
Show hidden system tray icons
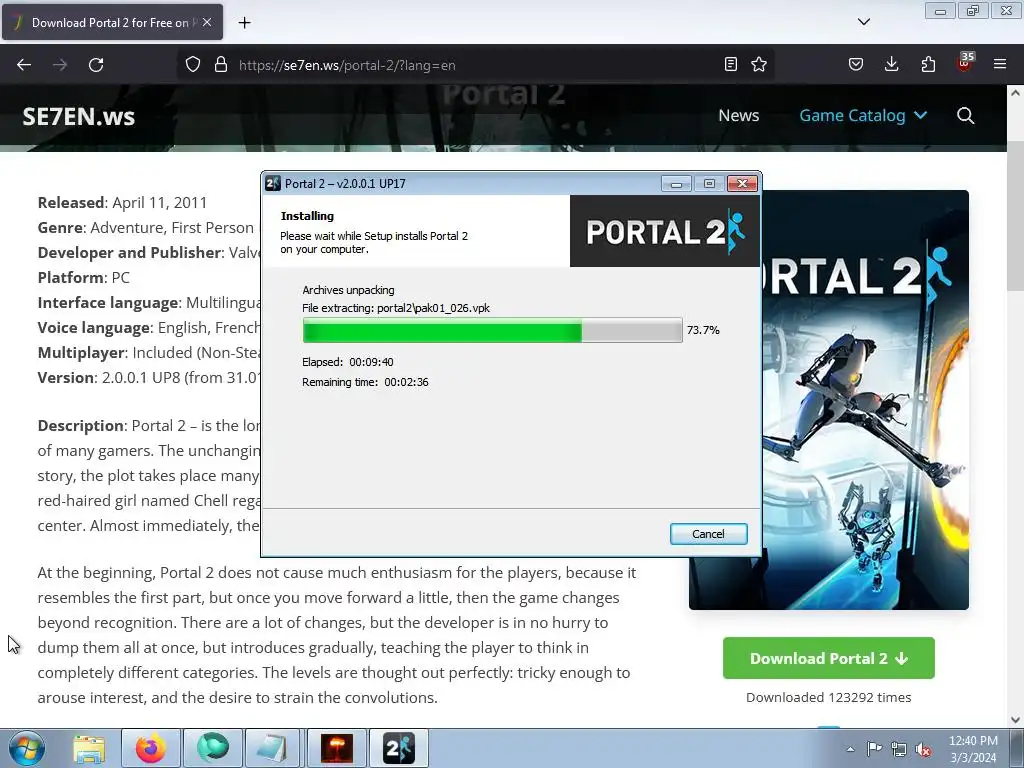click(850, 749)
